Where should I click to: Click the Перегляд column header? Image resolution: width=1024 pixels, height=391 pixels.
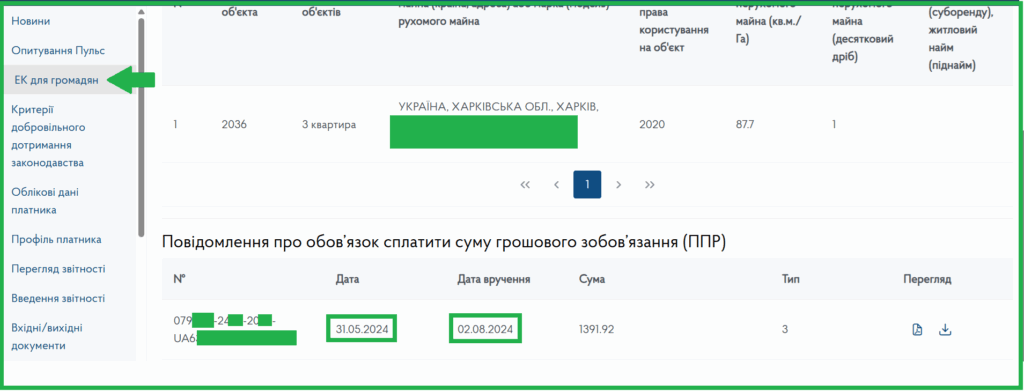pyautogui.click(x=927, y=279)
